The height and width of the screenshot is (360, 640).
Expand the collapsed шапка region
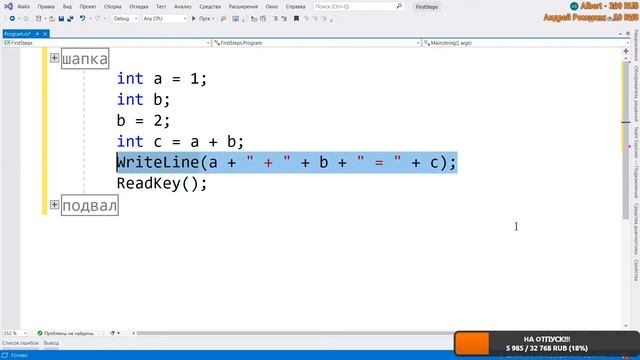point(54,58)
